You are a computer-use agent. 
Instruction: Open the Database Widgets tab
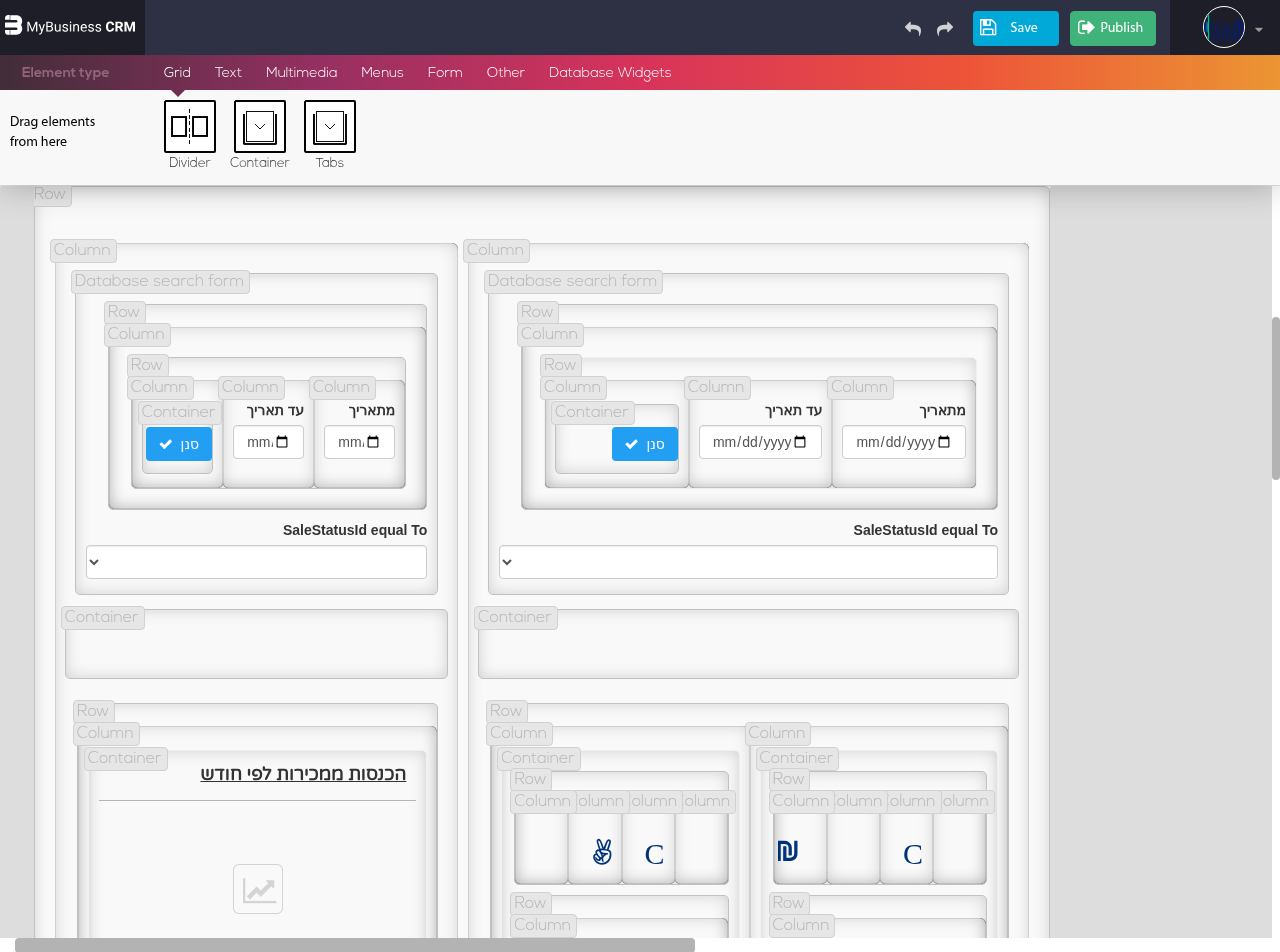[610, 73]
